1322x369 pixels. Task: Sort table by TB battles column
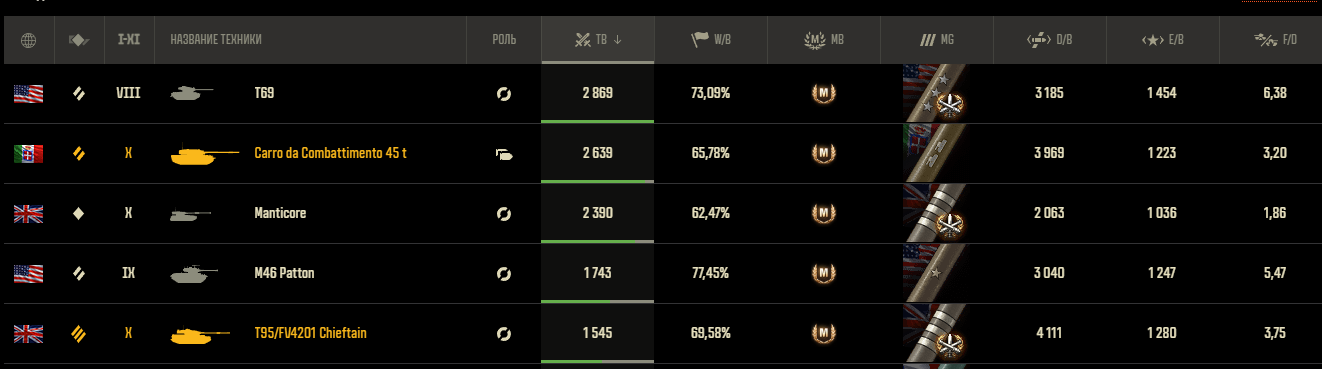click(598, 41)
